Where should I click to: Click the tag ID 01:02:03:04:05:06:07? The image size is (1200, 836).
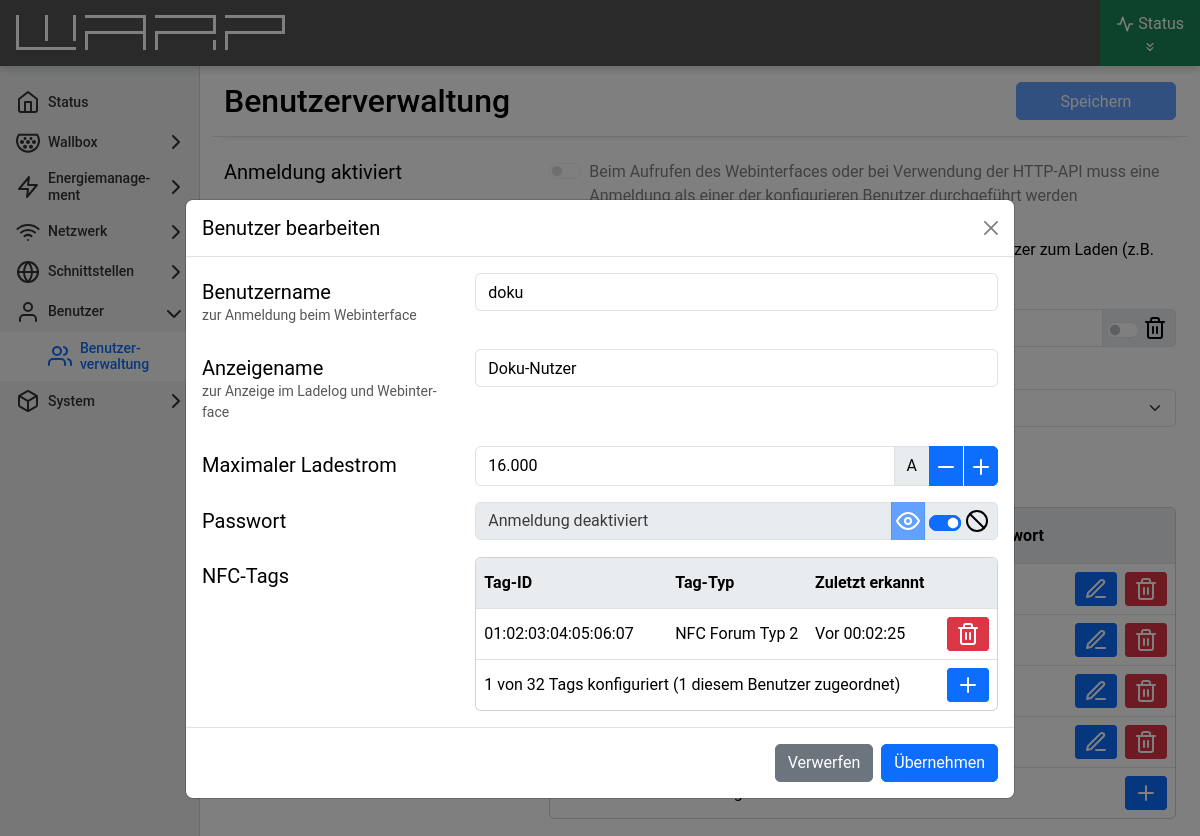559,633
